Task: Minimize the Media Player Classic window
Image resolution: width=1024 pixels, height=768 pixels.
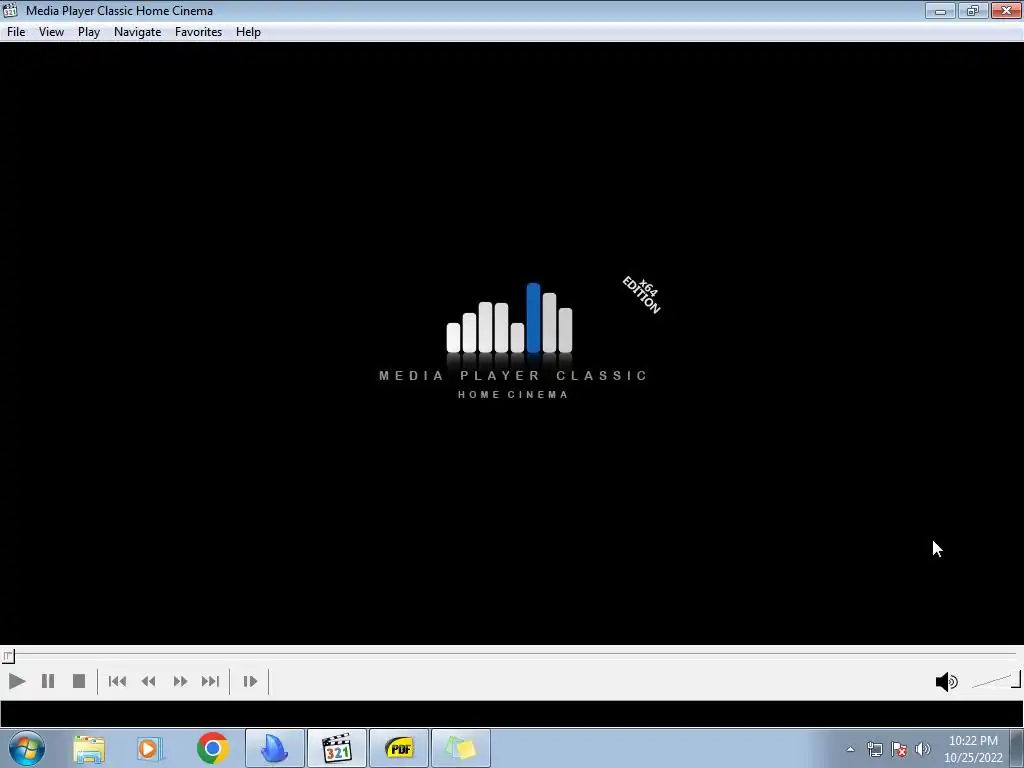Action: tap(940, 10)
